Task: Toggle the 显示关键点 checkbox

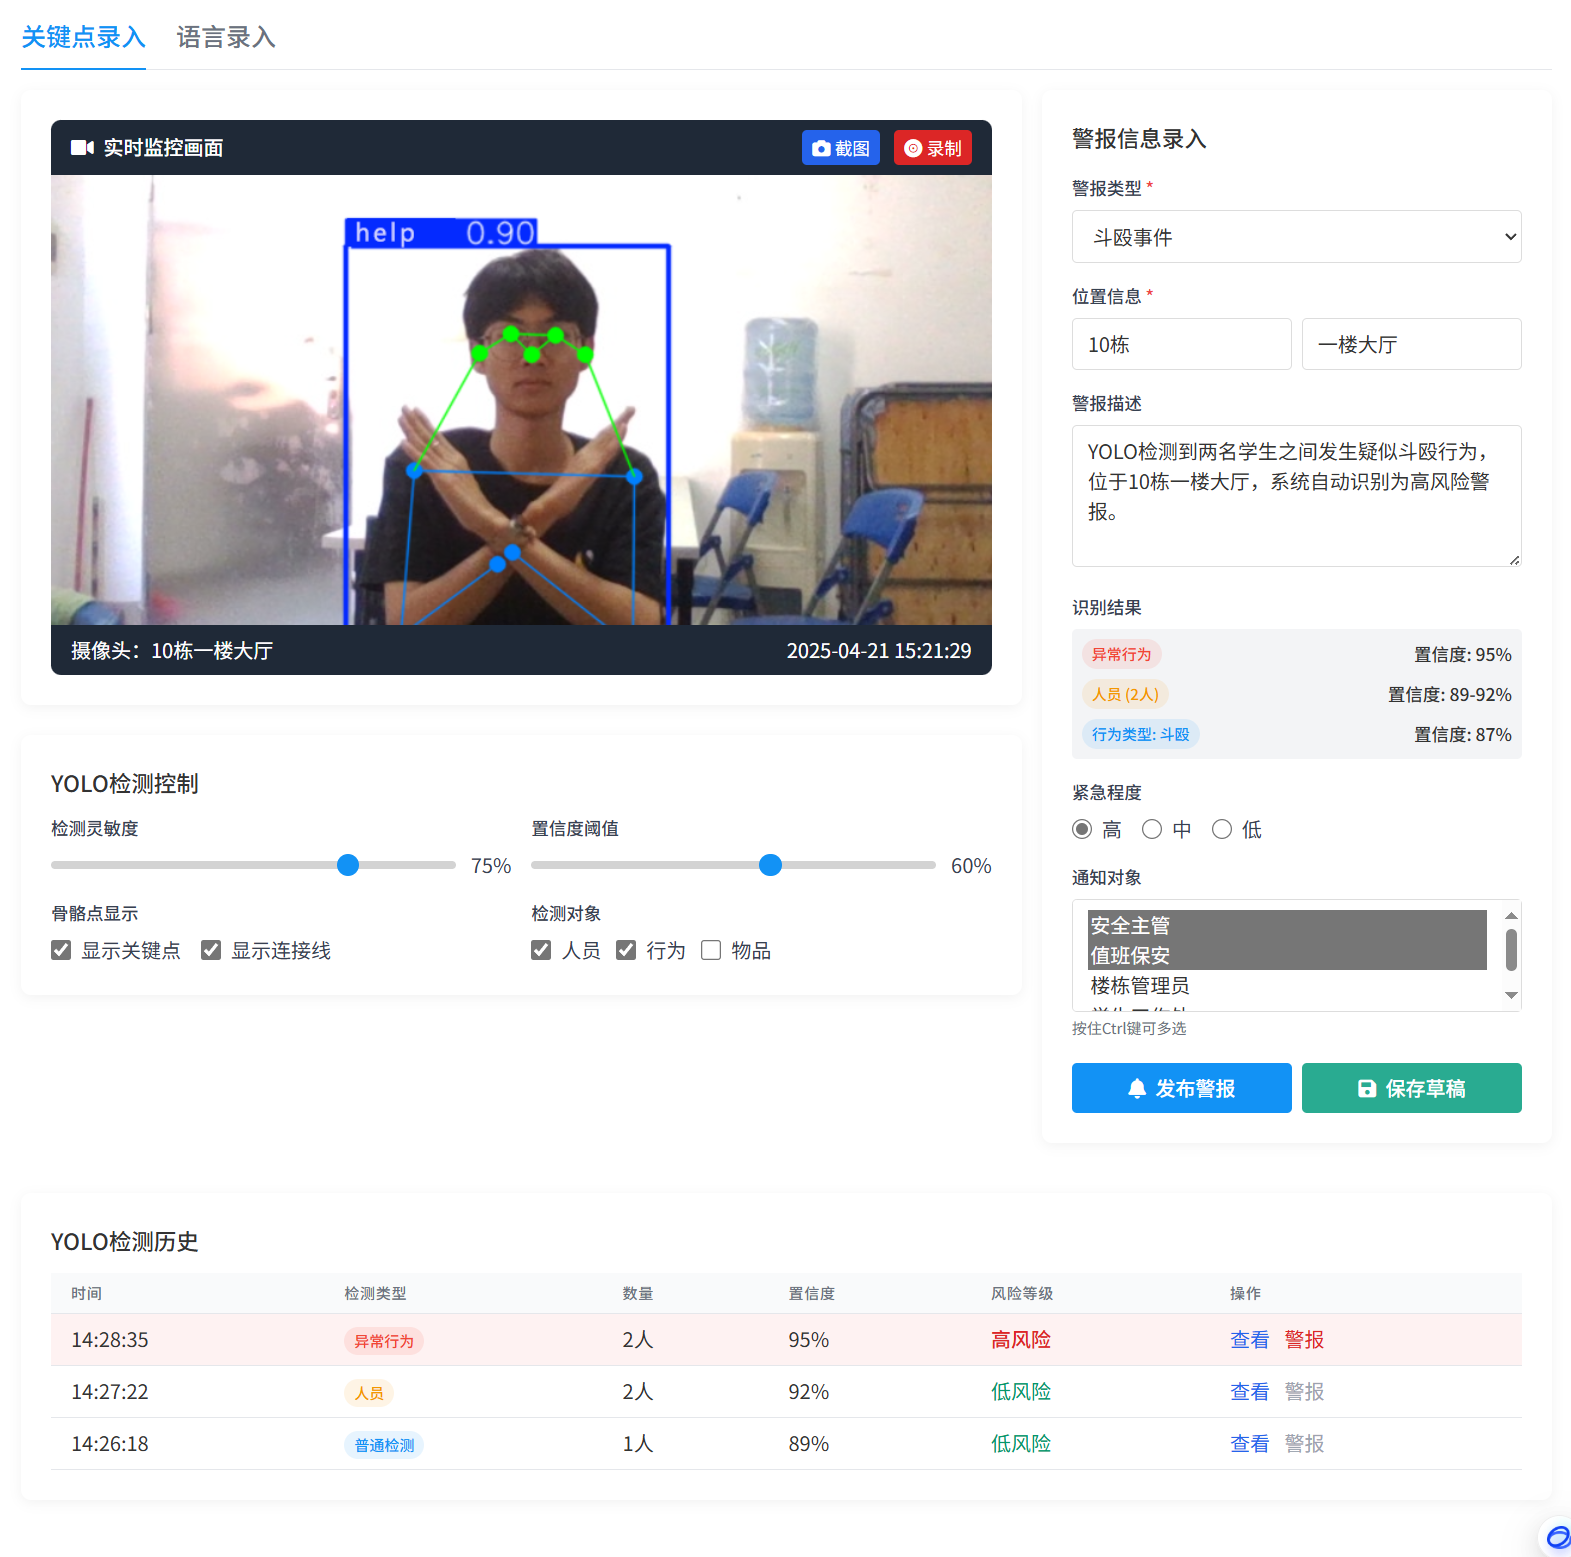Action: (61, 950)
